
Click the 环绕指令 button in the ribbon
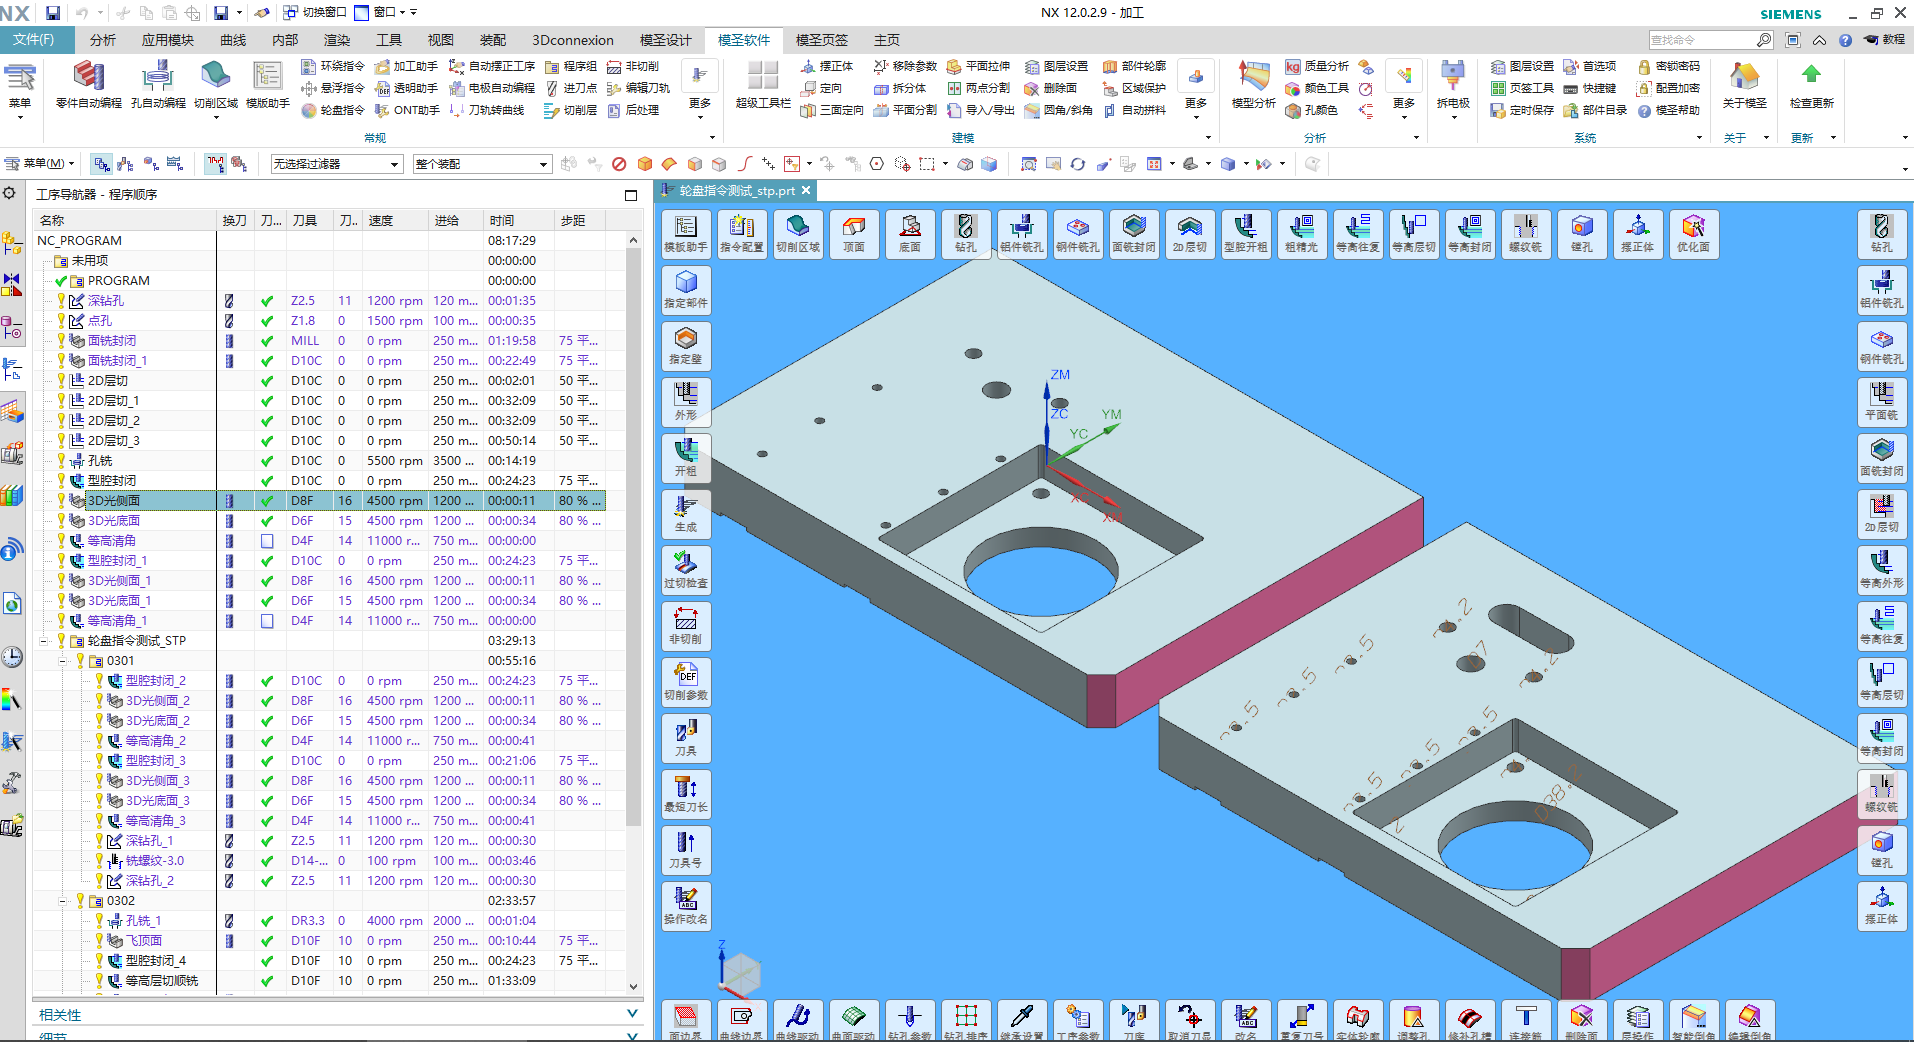(x=333, y=66)
